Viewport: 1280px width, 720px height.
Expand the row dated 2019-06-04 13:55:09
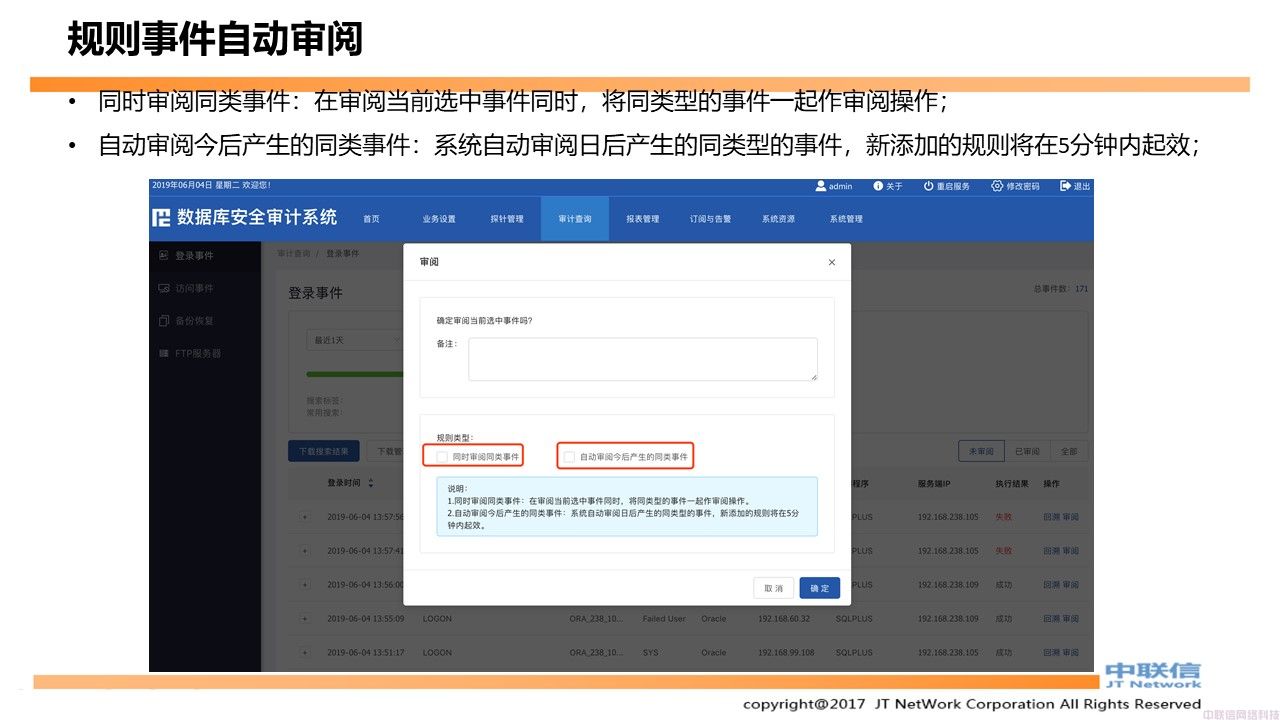[305, 619]
